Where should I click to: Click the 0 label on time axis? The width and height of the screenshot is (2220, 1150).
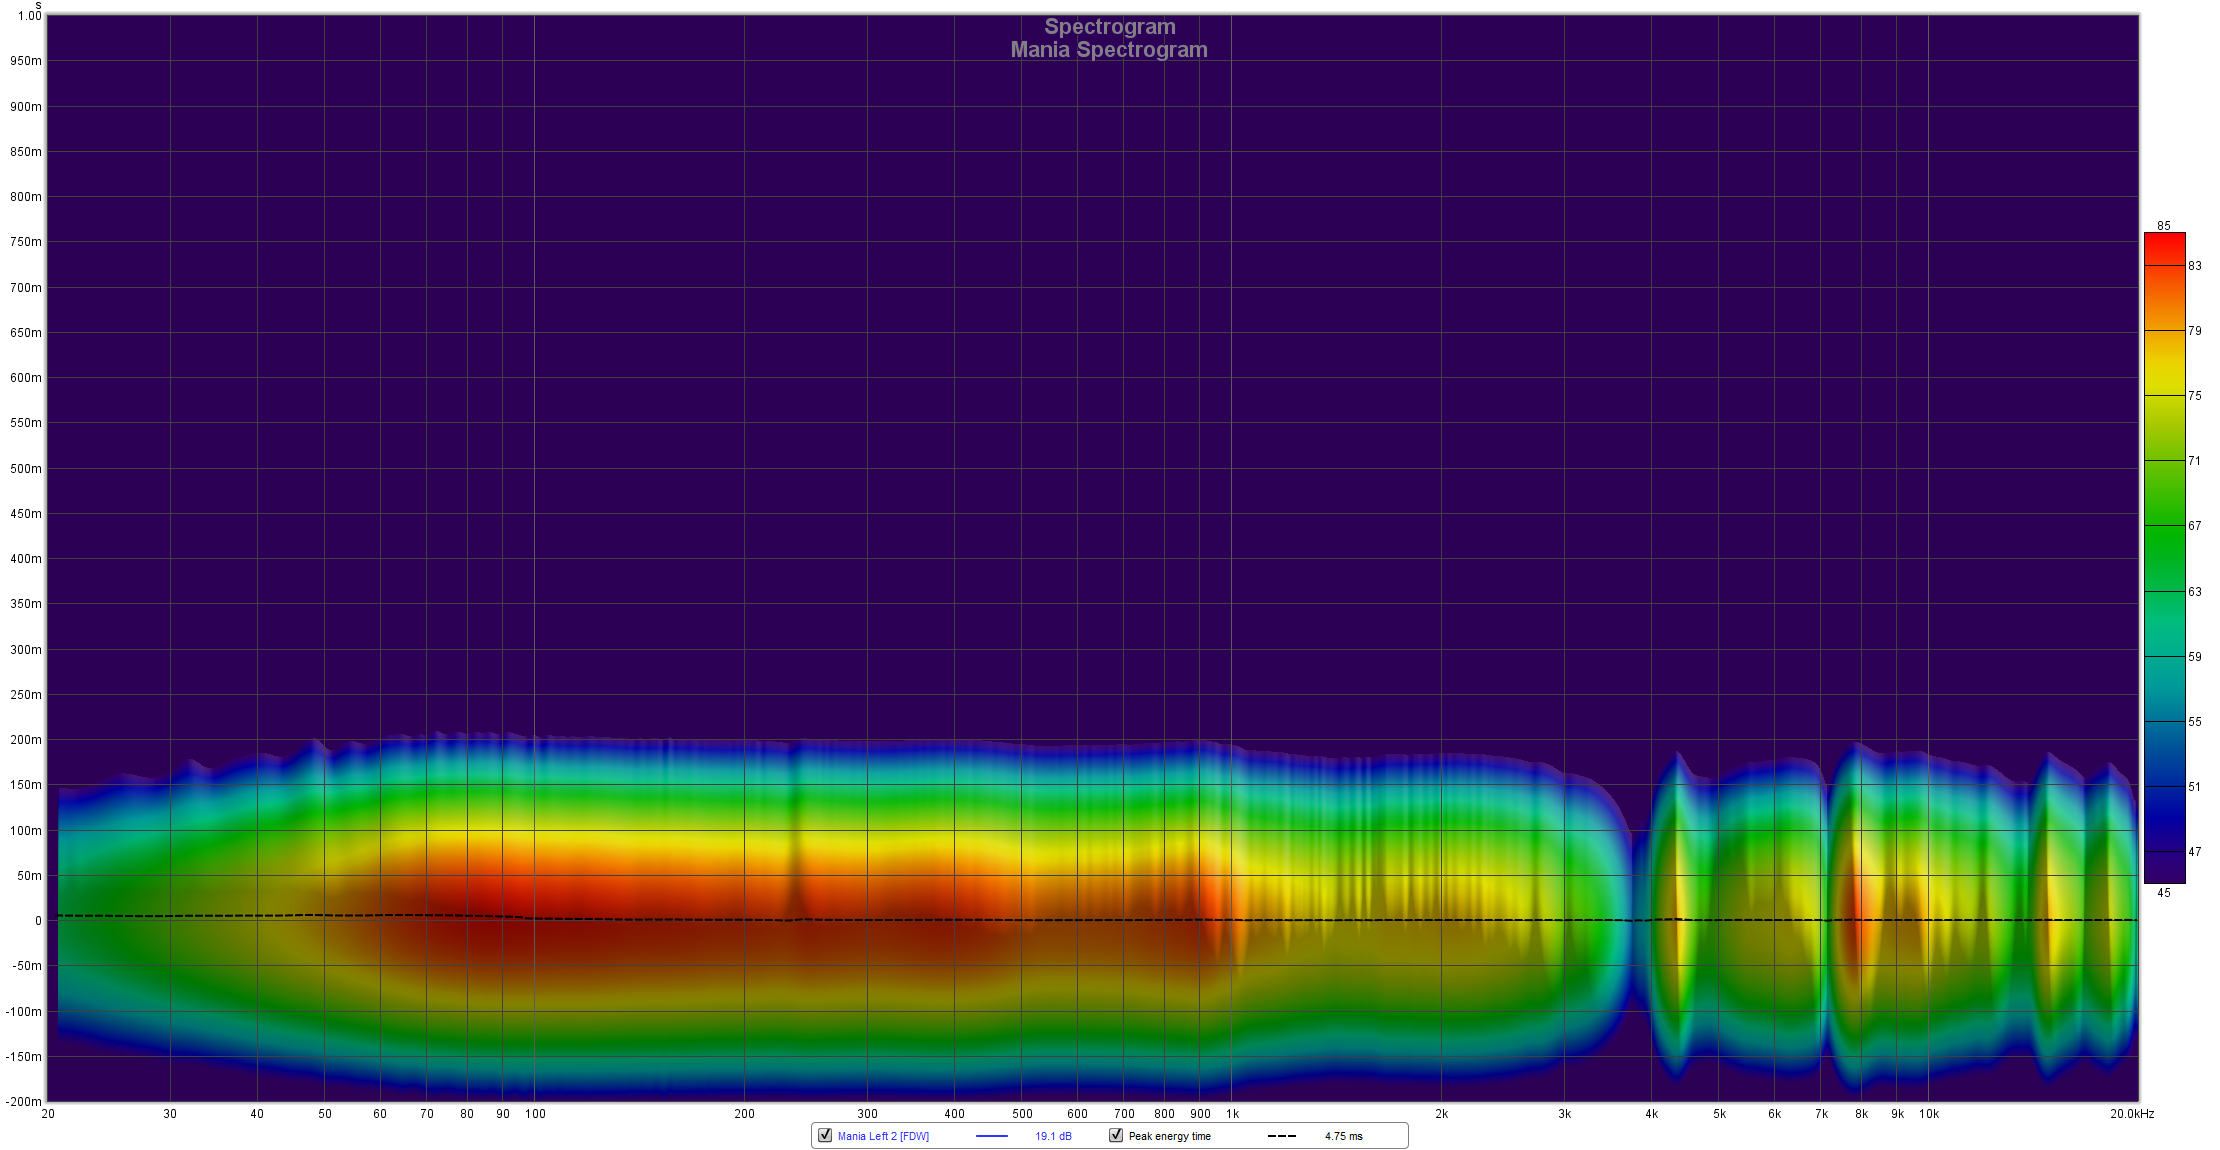(x=38, y=921)
